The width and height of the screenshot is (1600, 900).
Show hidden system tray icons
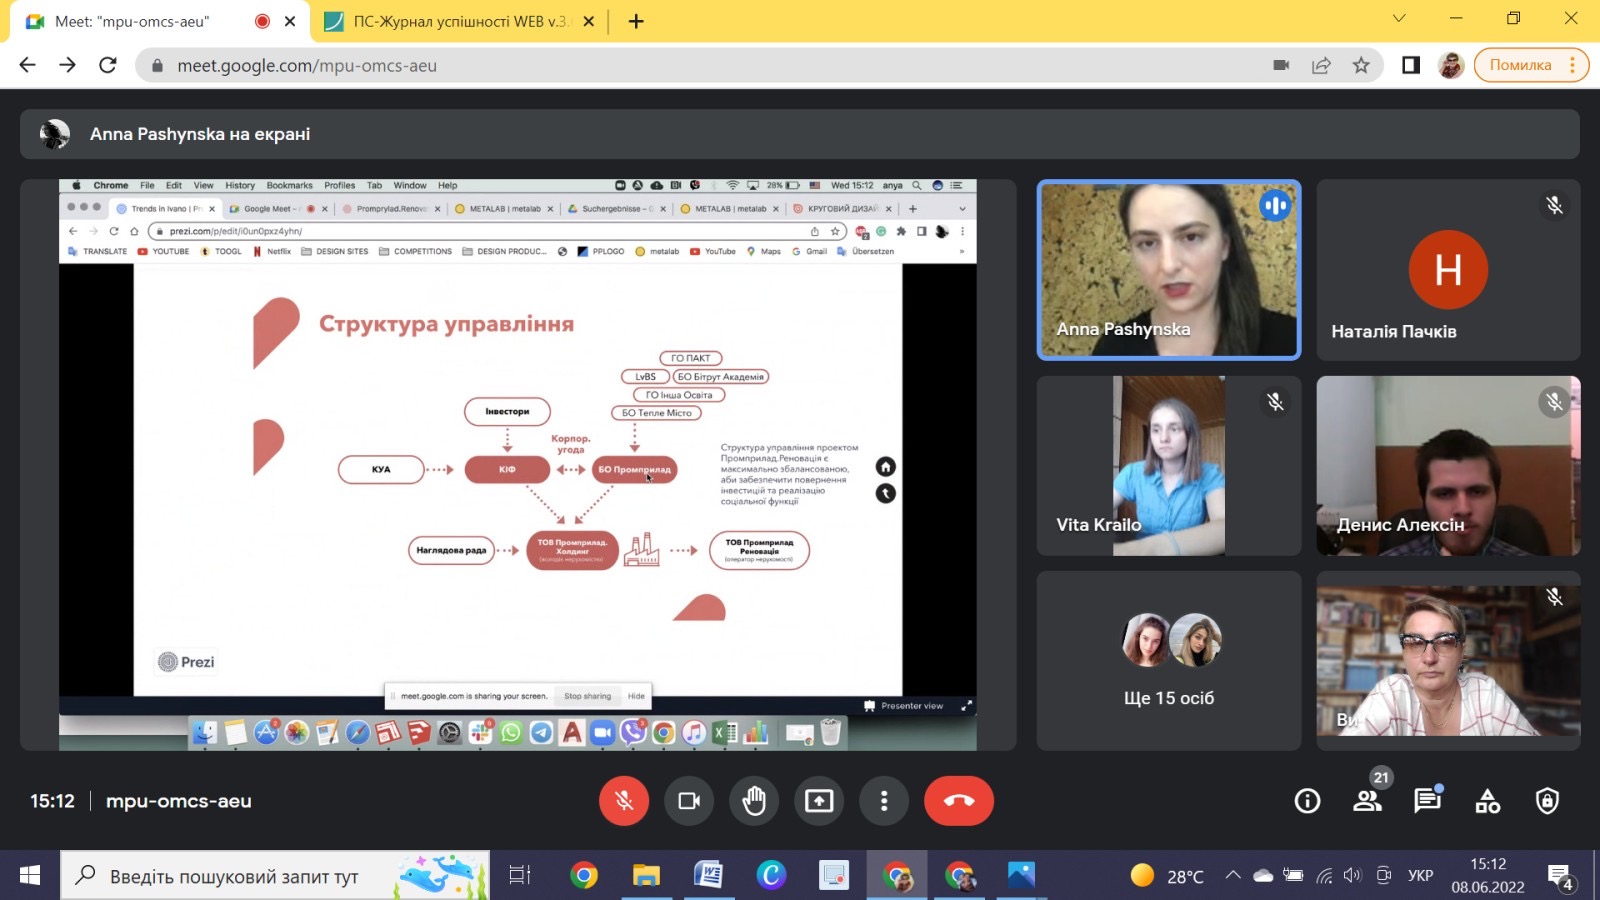coord(1233,876)
